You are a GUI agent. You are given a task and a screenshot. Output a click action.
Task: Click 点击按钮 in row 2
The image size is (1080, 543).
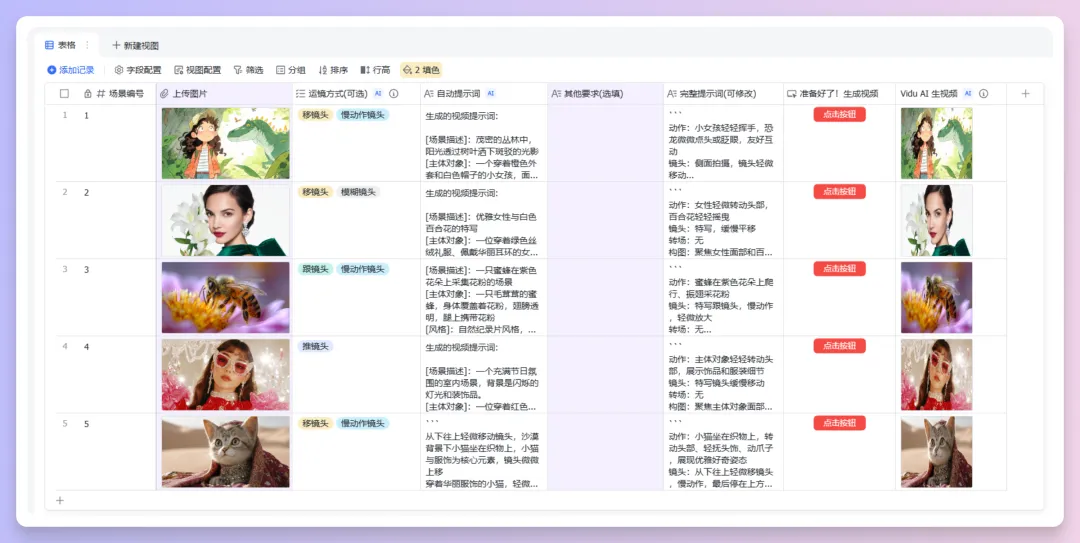click(839, 192)
